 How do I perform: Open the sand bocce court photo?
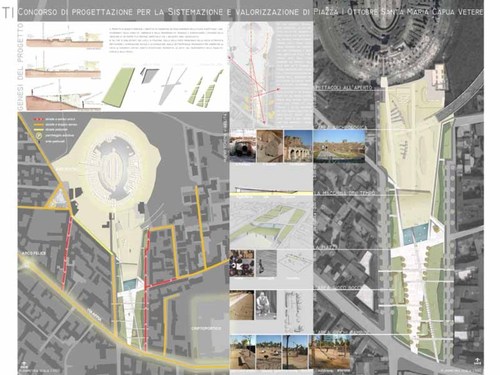click(x=242, y=305)
